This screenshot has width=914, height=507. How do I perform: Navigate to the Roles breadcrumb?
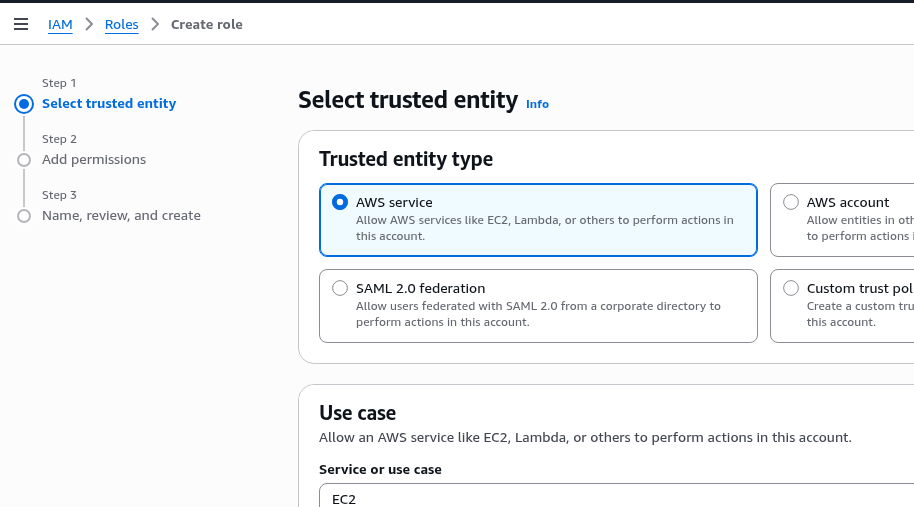coord(121,24)
